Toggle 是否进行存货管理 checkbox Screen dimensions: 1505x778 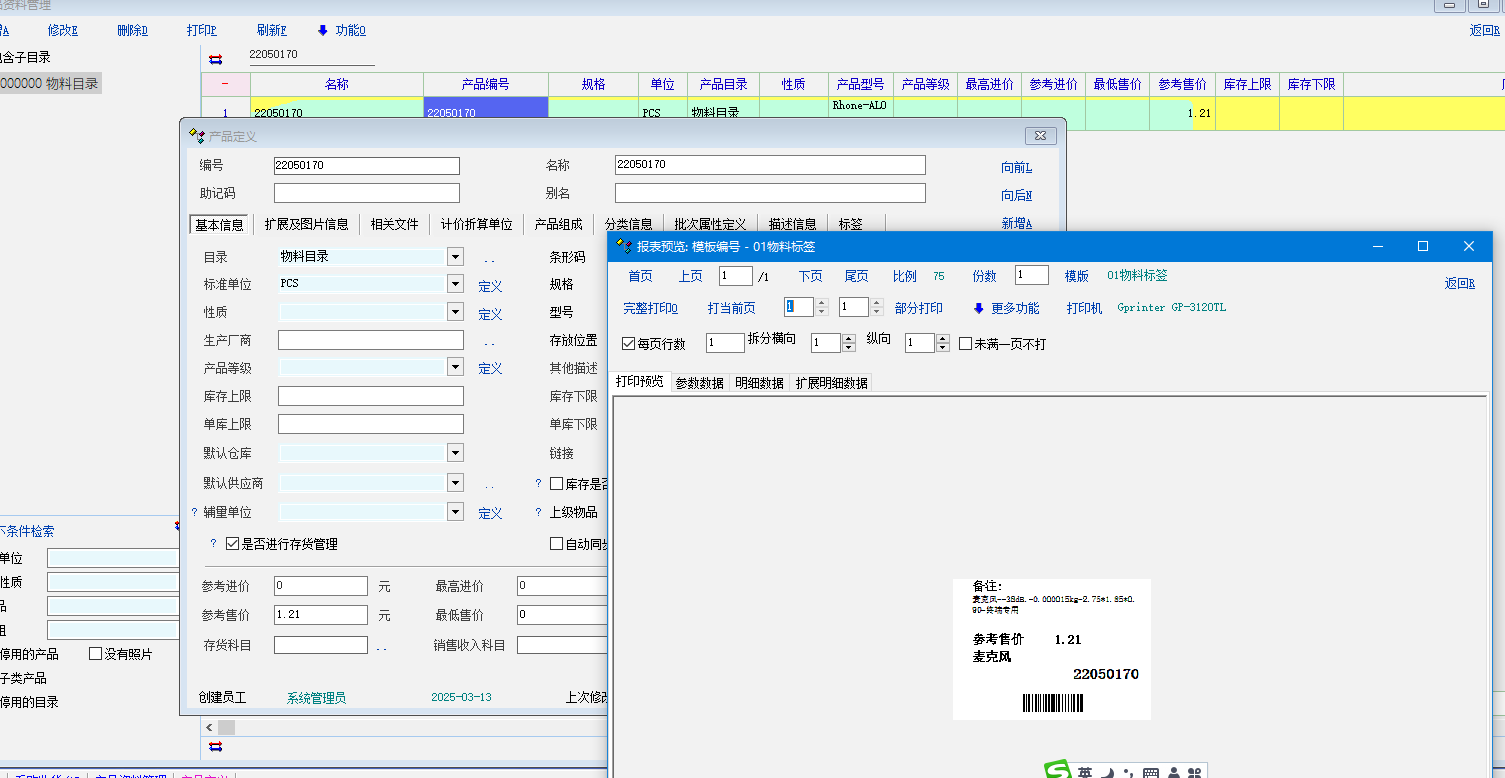(232, 544)
